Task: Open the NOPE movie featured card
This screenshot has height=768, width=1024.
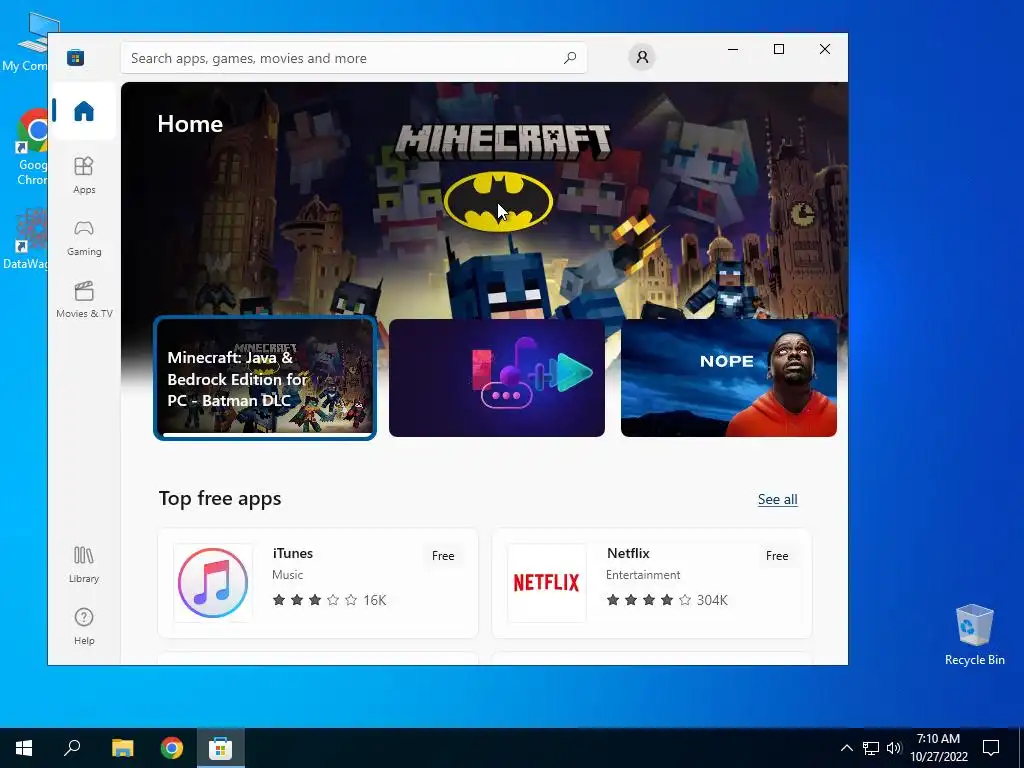Action: click(x=729, y=378)
